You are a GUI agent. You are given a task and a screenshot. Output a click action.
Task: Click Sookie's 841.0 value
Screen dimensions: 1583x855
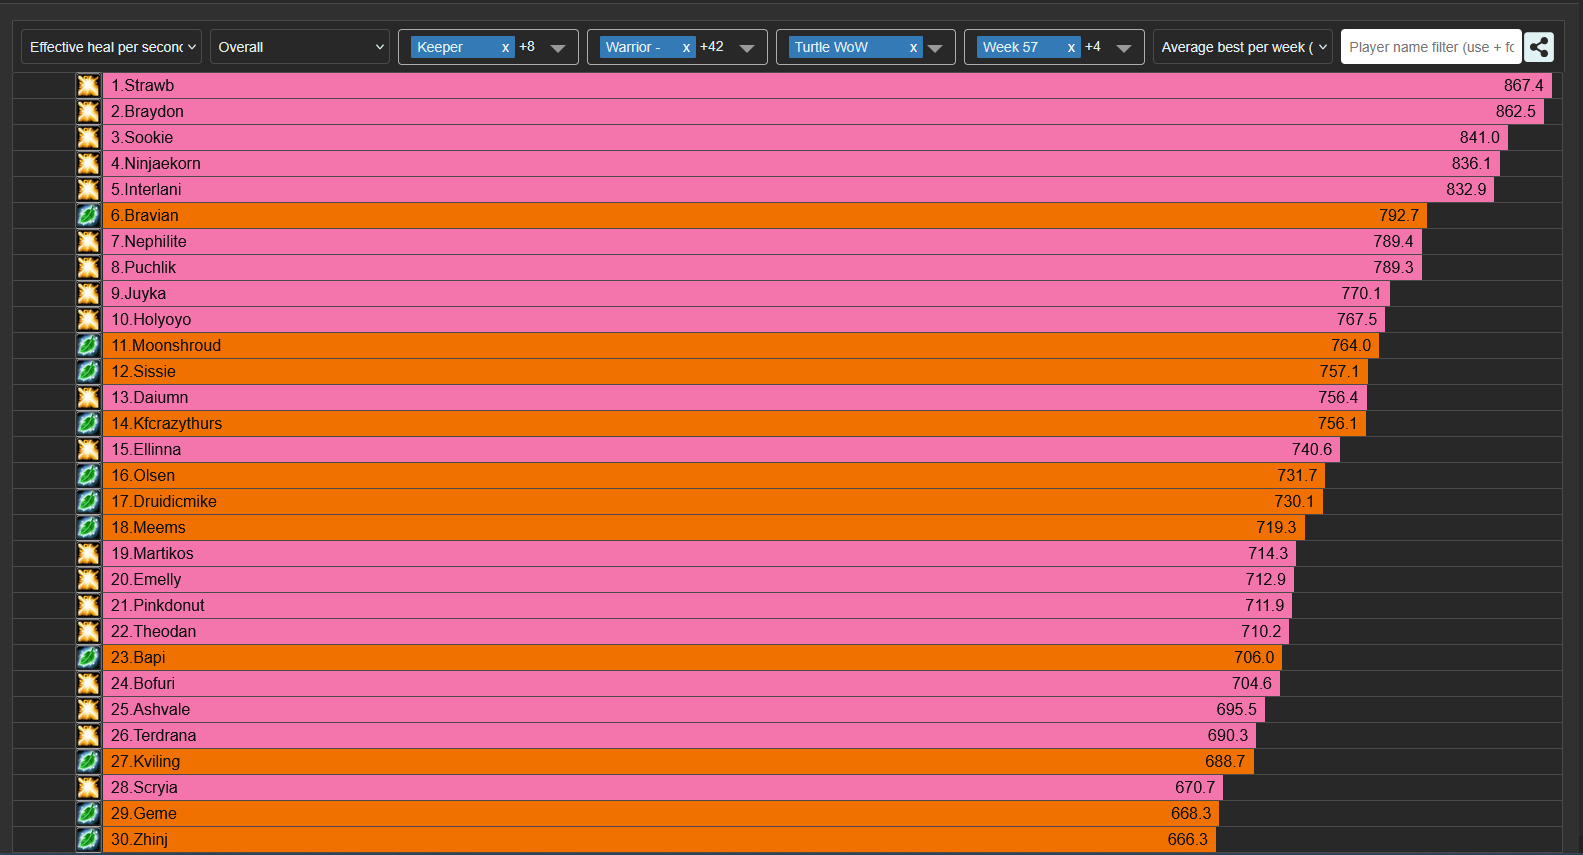pos(1479,138)
